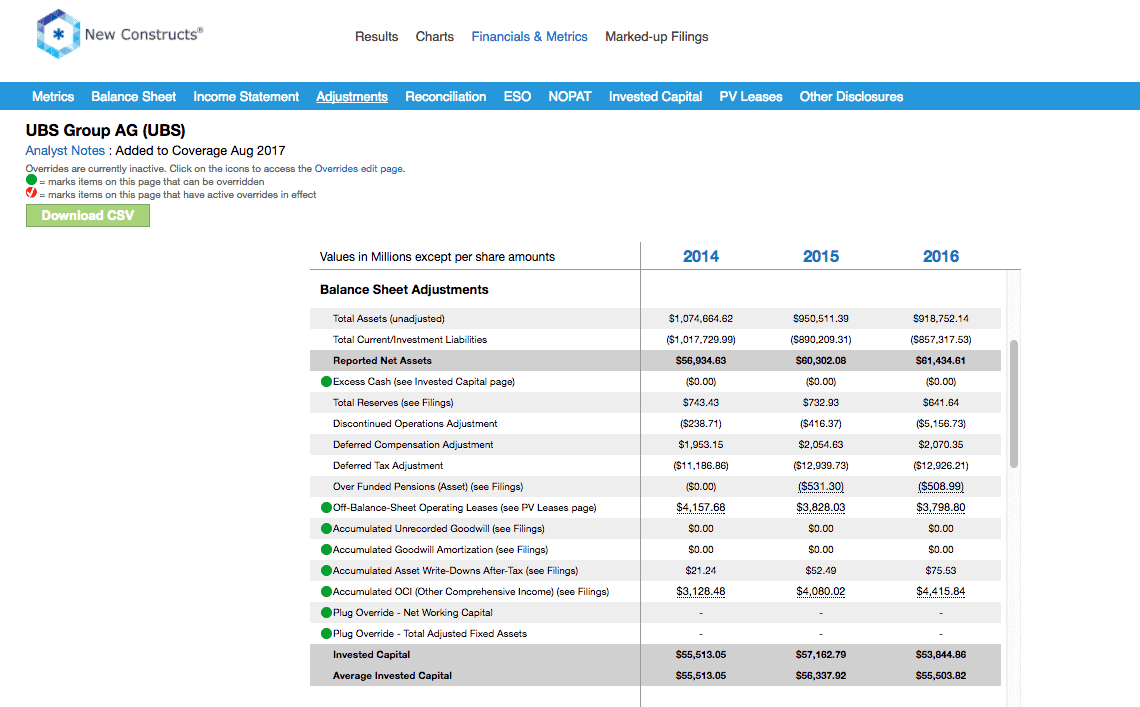Click 2015 Accumulated OCI value $4,080.02

click(821, 592)
